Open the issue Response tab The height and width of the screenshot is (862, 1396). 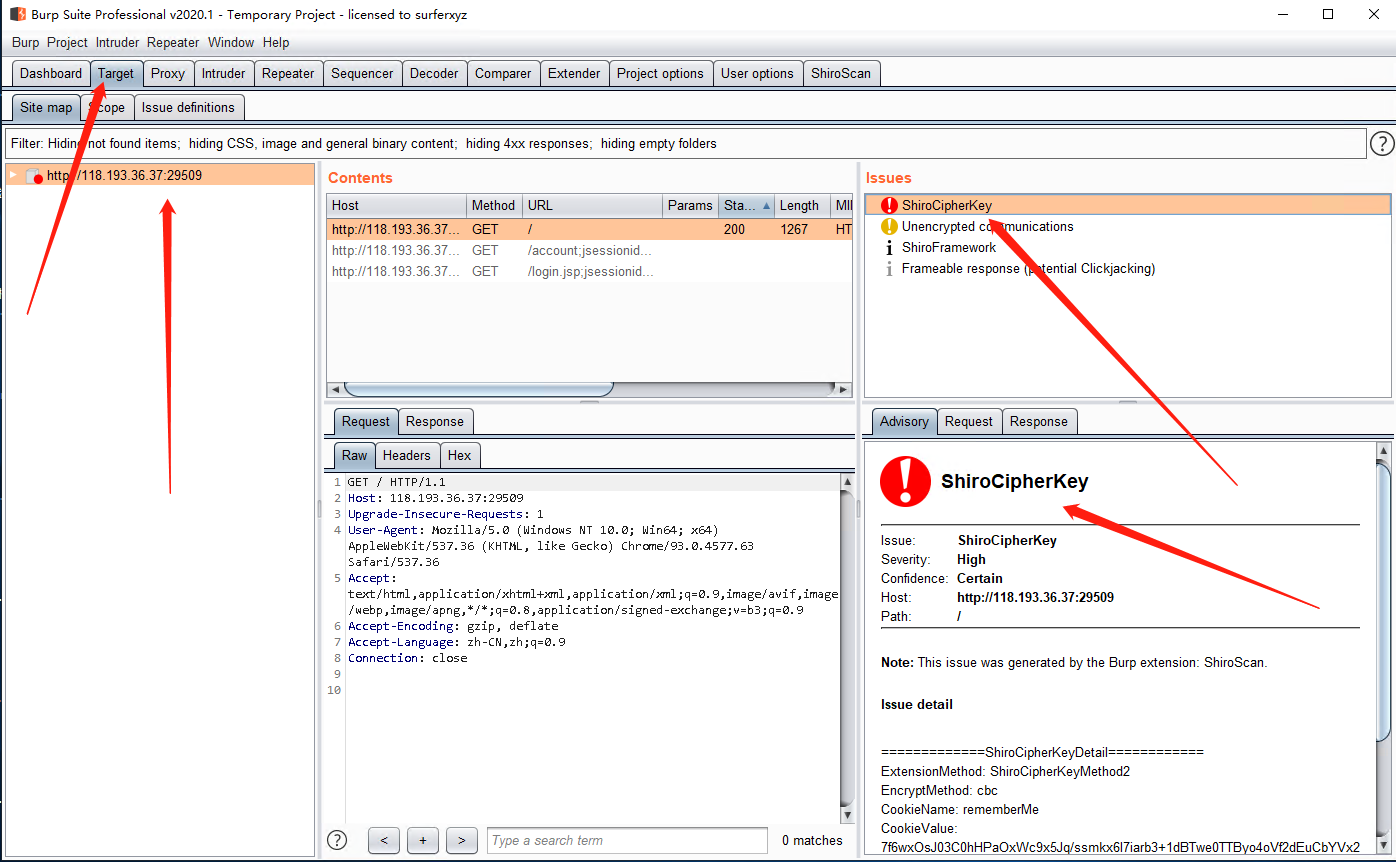click(1039, 421)
